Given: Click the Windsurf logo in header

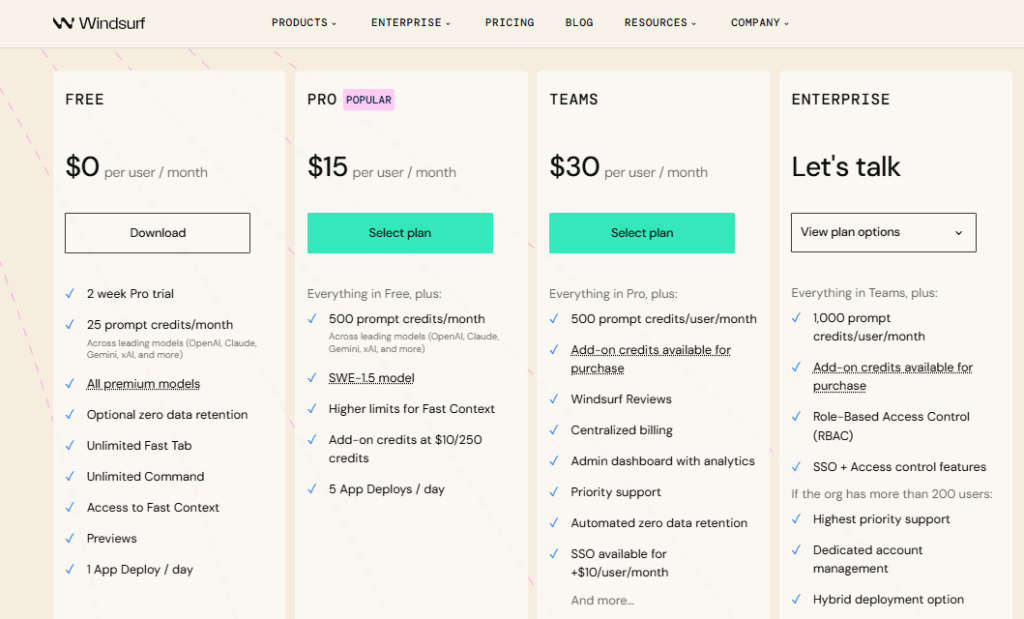Looking at the screenshot, I should tap(99, 23).
